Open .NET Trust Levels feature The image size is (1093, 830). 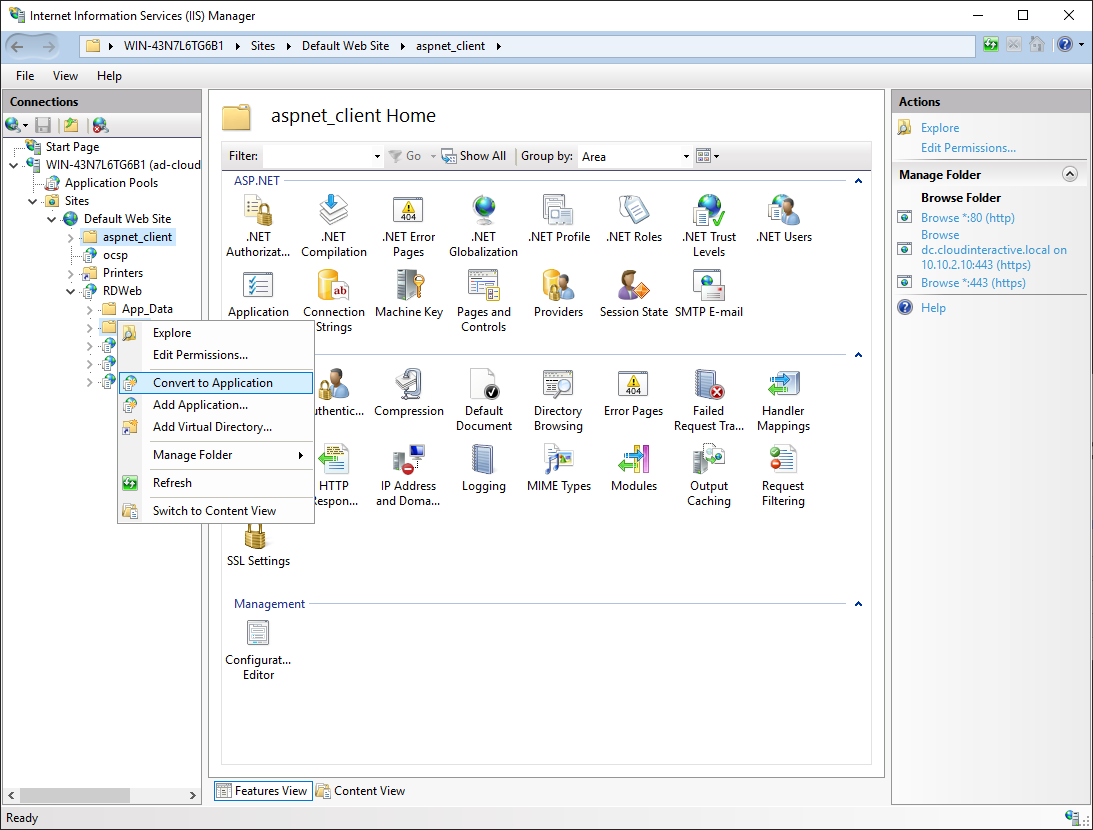click(709, 226)
